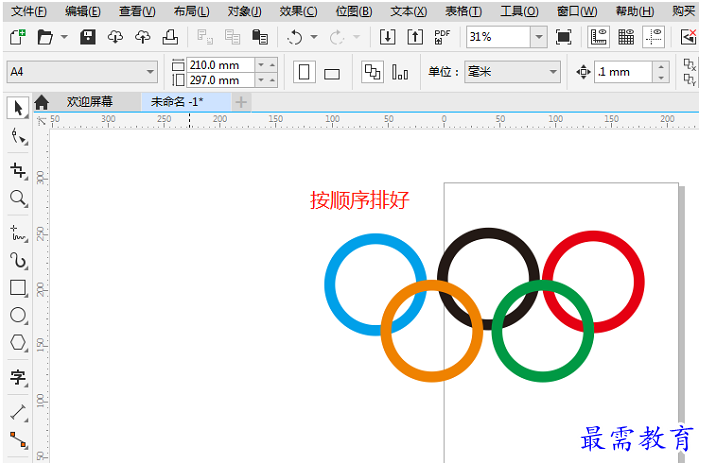Select the Text tool 字
The width and height of the screenshot is (702, 470).
tap(18, 377)
